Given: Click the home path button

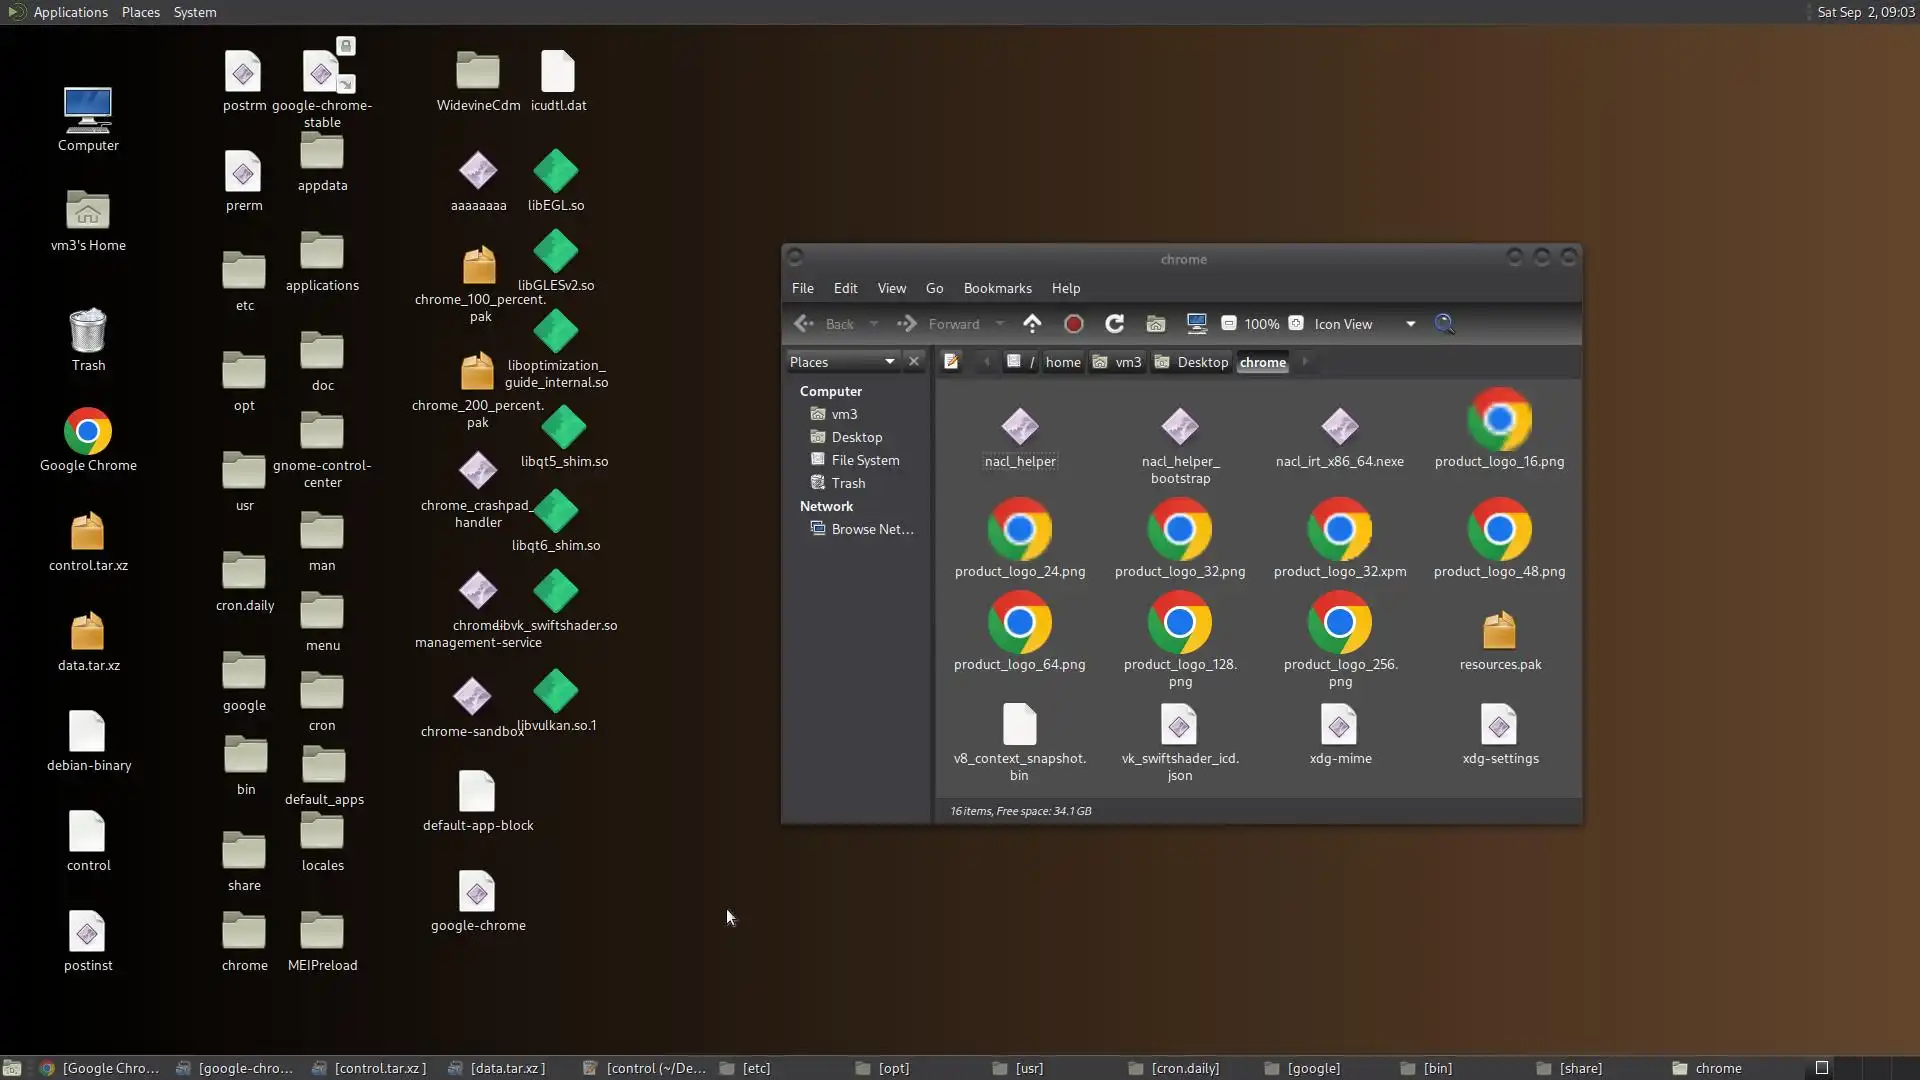Looking at the screenshot, I should [1062, 362].
